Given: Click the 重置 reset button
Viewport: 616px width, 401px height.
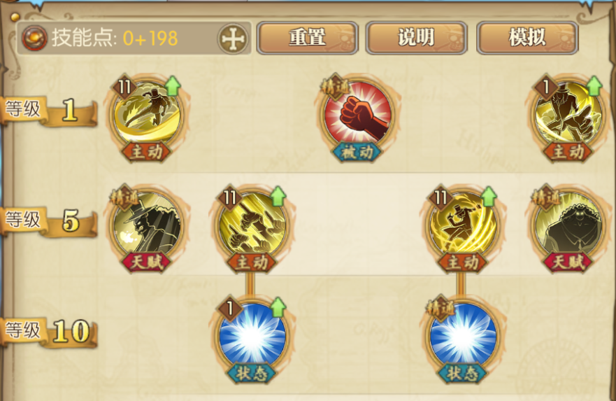Looking at the screenshot, I should (307, 38).
